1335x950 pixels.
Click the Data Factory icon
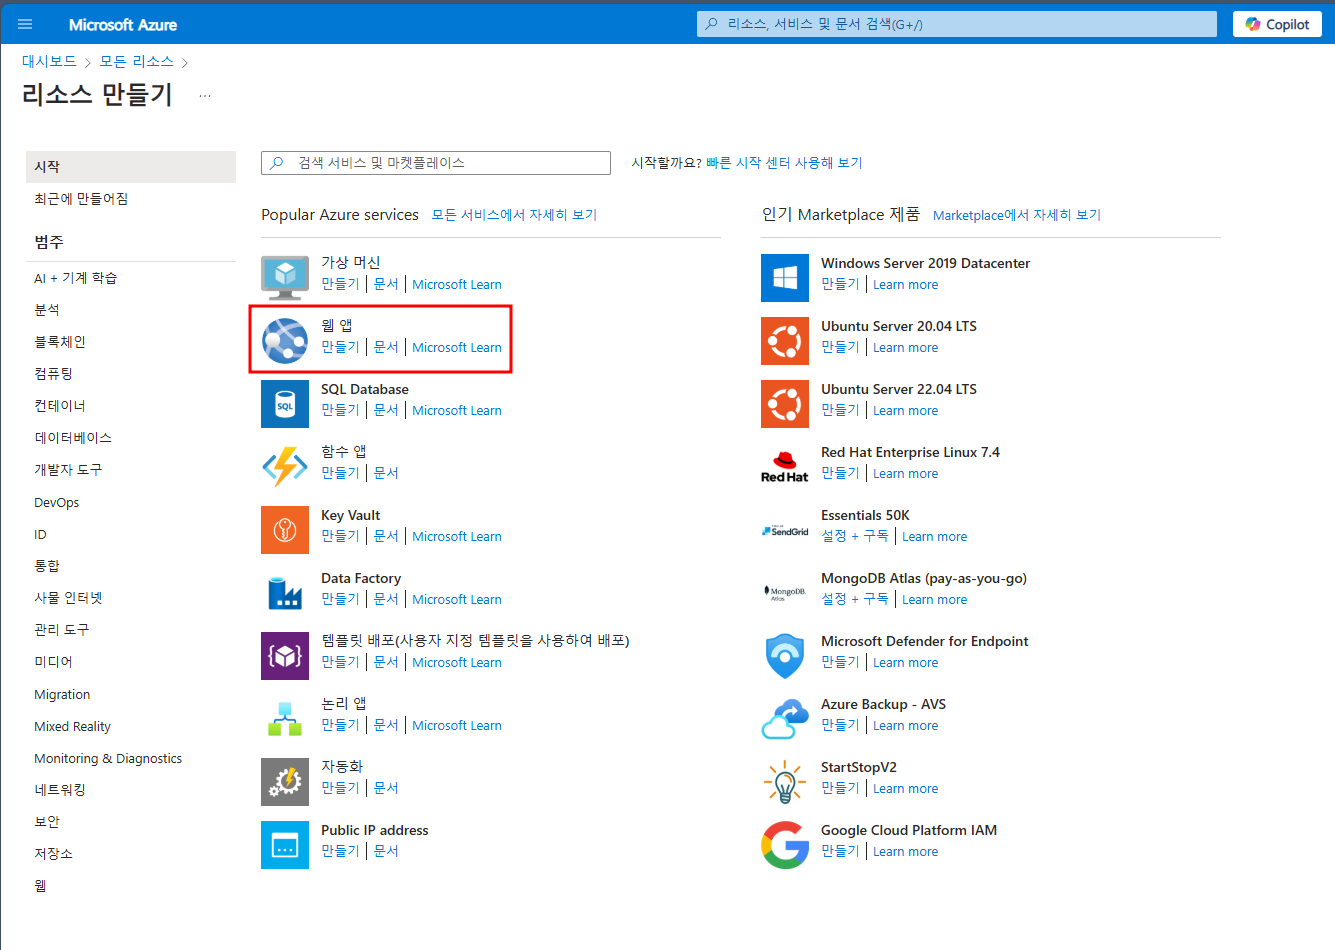click(x=285, y=592)
